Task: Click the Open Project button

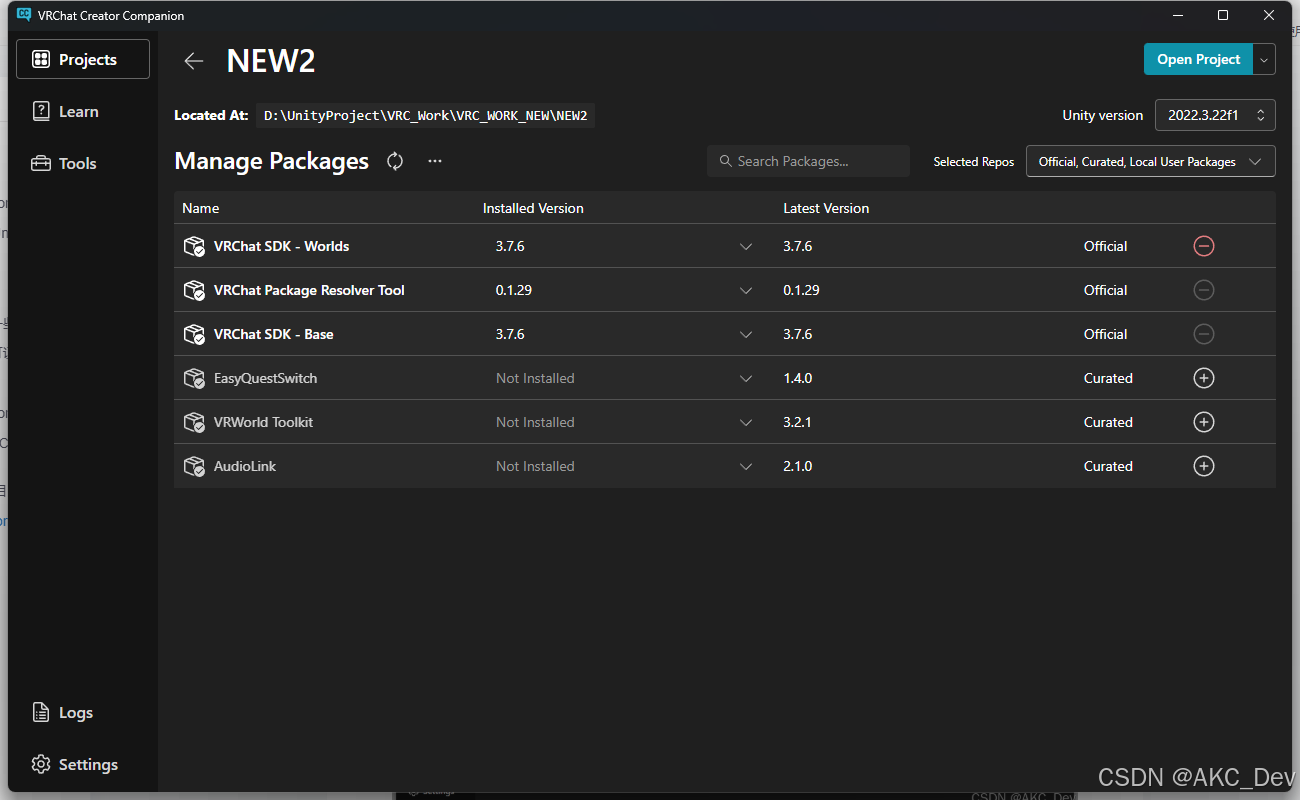Action: coord(1198,60)
